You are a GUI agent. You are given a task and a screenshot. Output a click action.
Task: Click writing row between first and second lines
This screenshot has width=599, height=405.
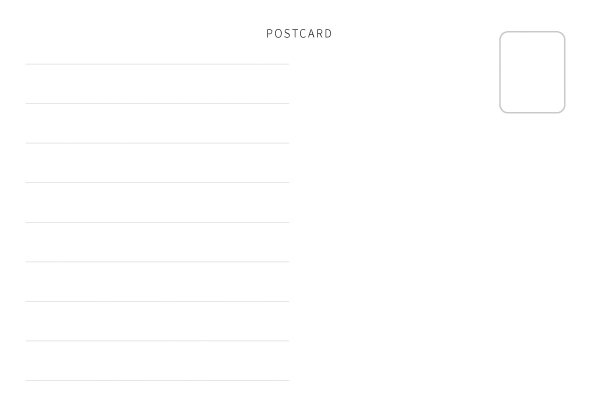[157, 84]
